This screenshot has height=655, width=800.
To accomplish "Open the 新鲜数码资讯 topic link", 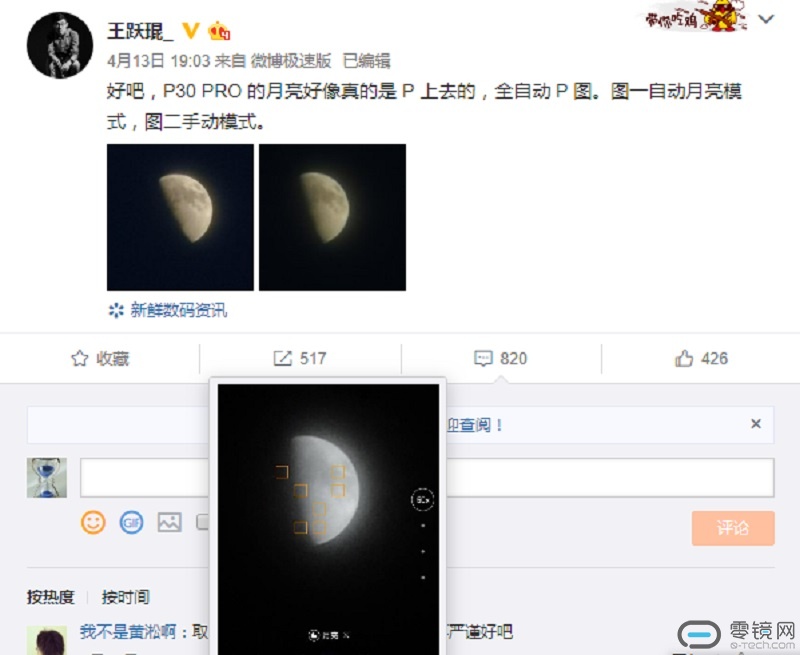I will coord(179,310).
